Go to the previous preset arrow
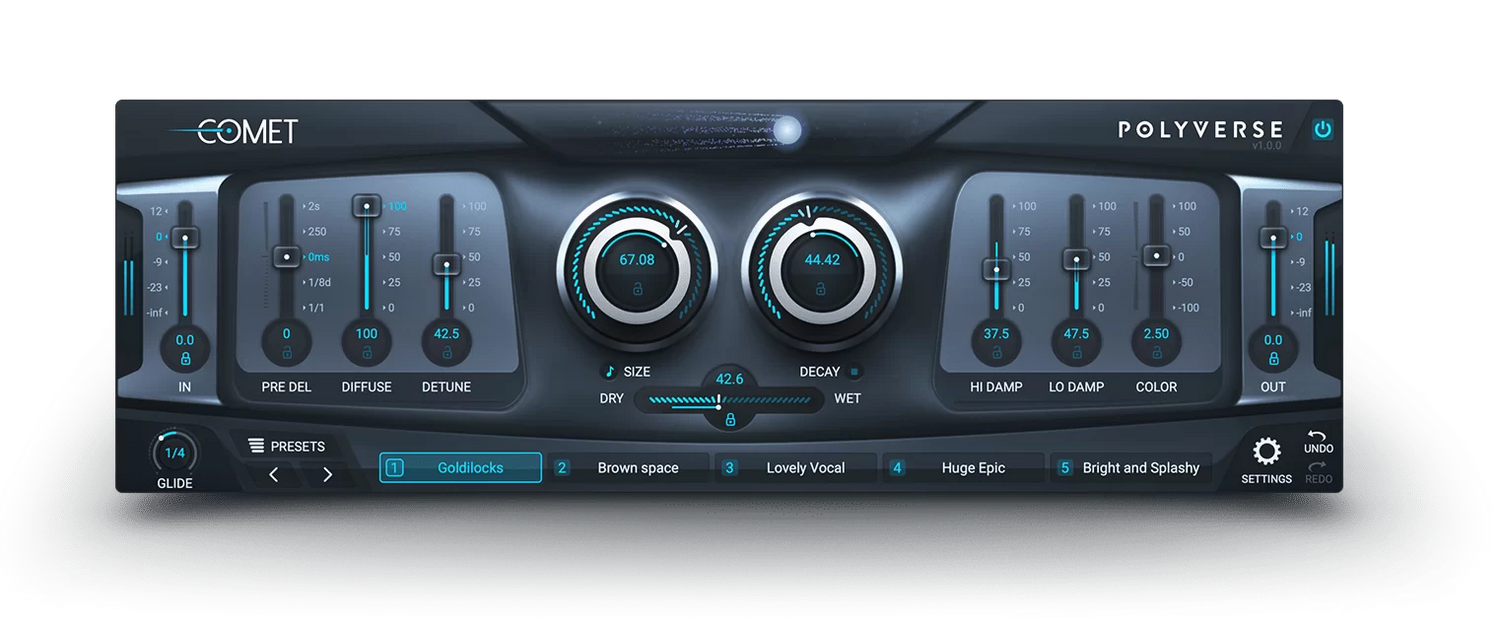Viewport: 1500px width, 631px height. pos(274,475)
